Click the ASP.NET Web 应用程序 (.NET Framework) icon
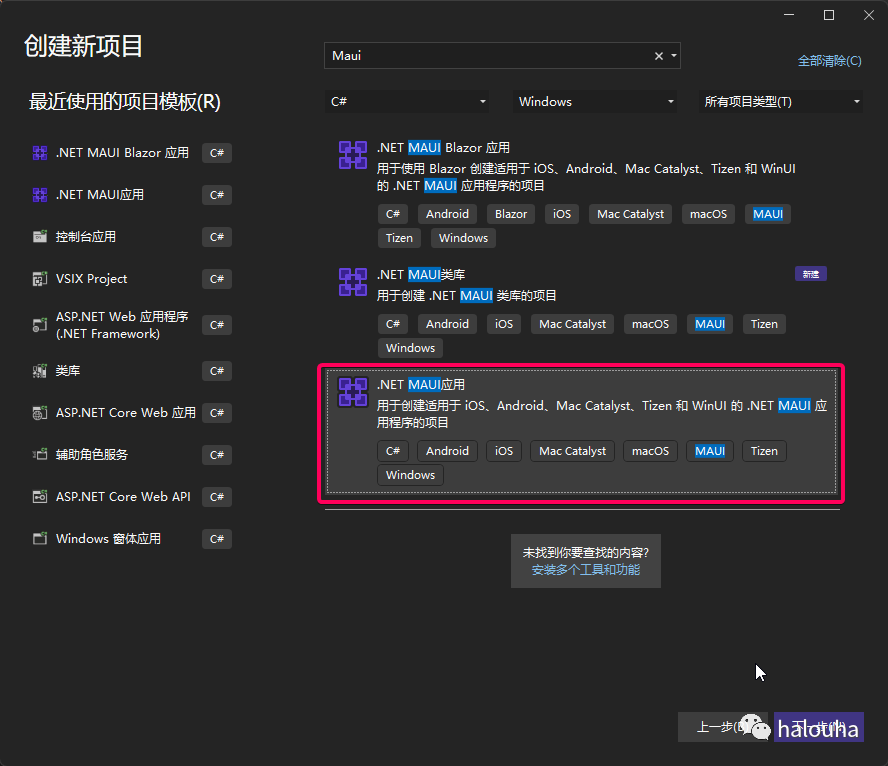 click(x=40, y=325)
